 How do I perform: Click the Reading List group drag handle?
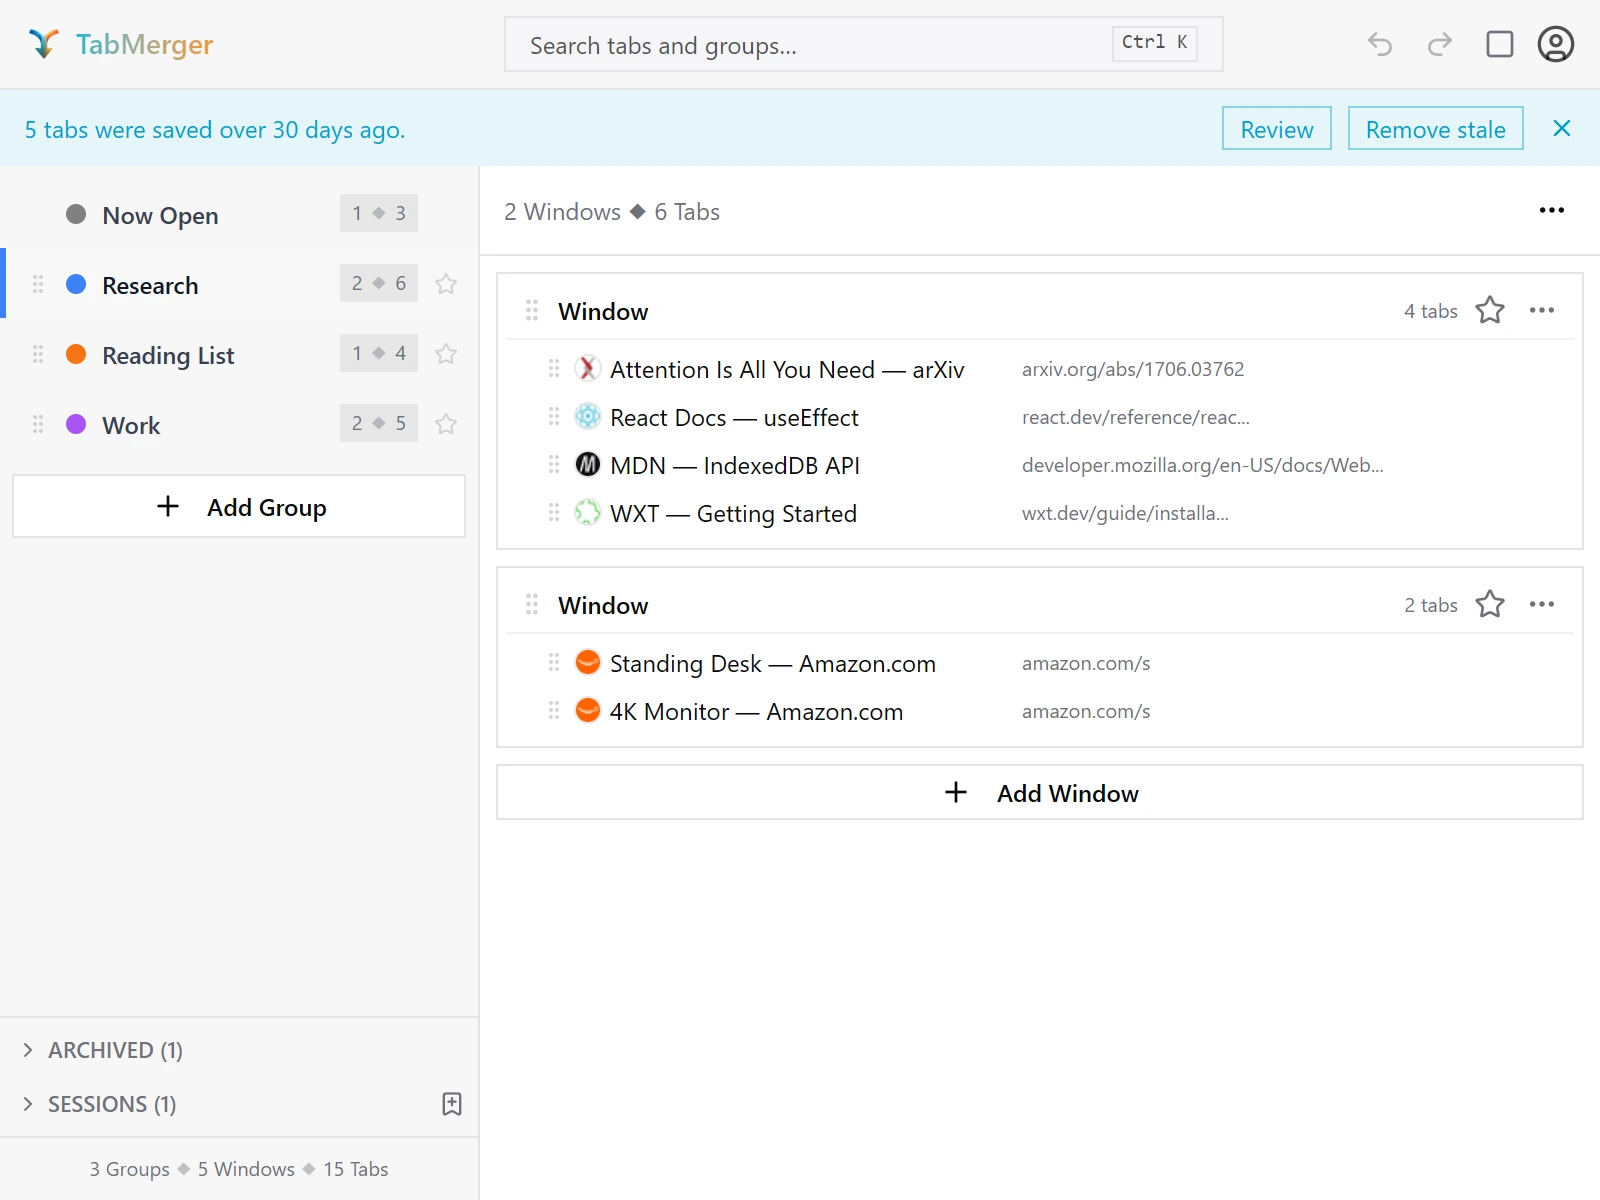38,354
